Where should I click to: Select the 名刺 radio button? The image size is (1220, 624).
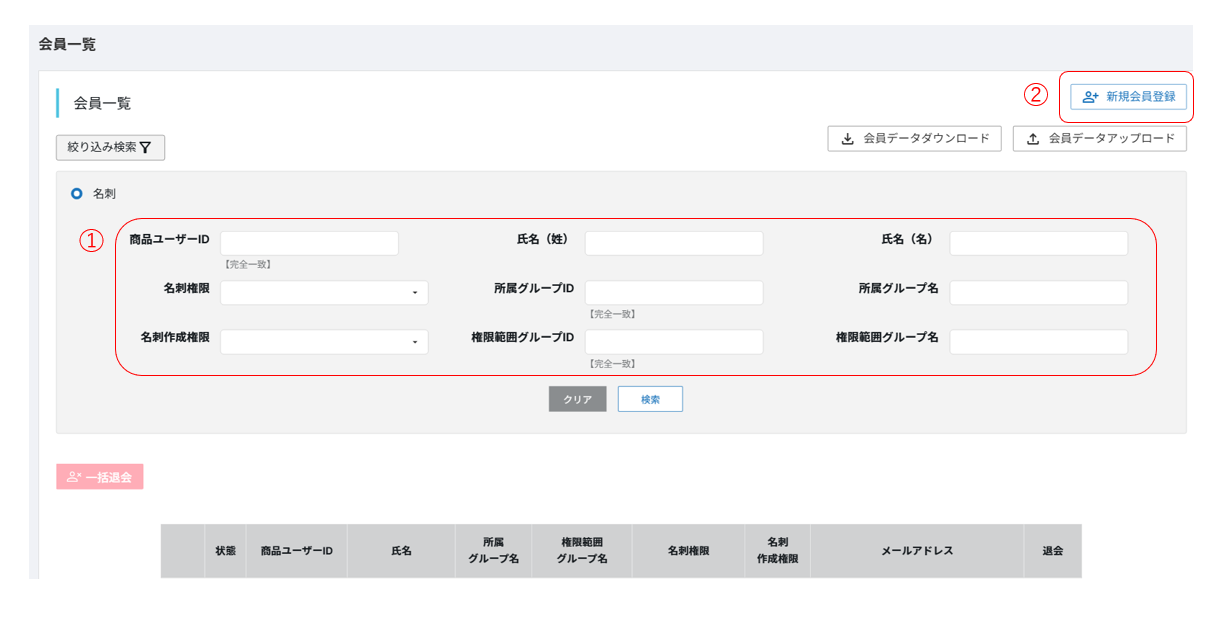click(x=77, y=193)
